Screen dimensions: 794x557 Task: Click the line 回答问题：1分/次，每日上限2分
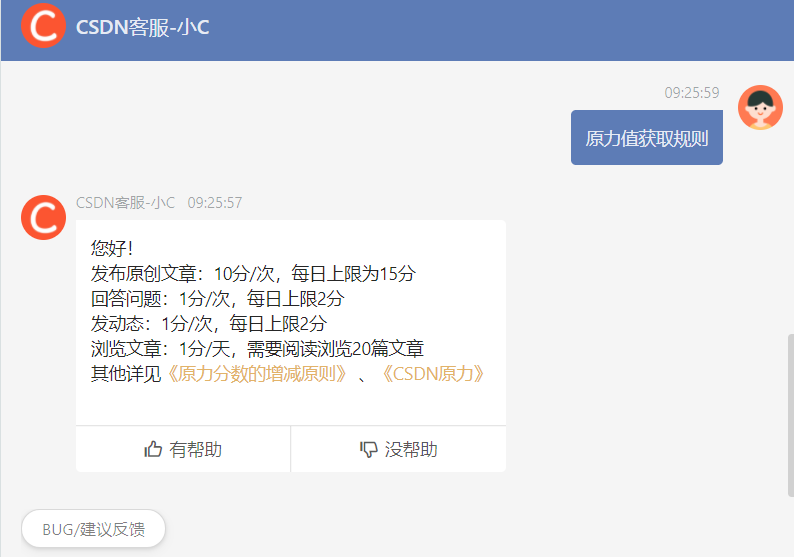[218, 299]
